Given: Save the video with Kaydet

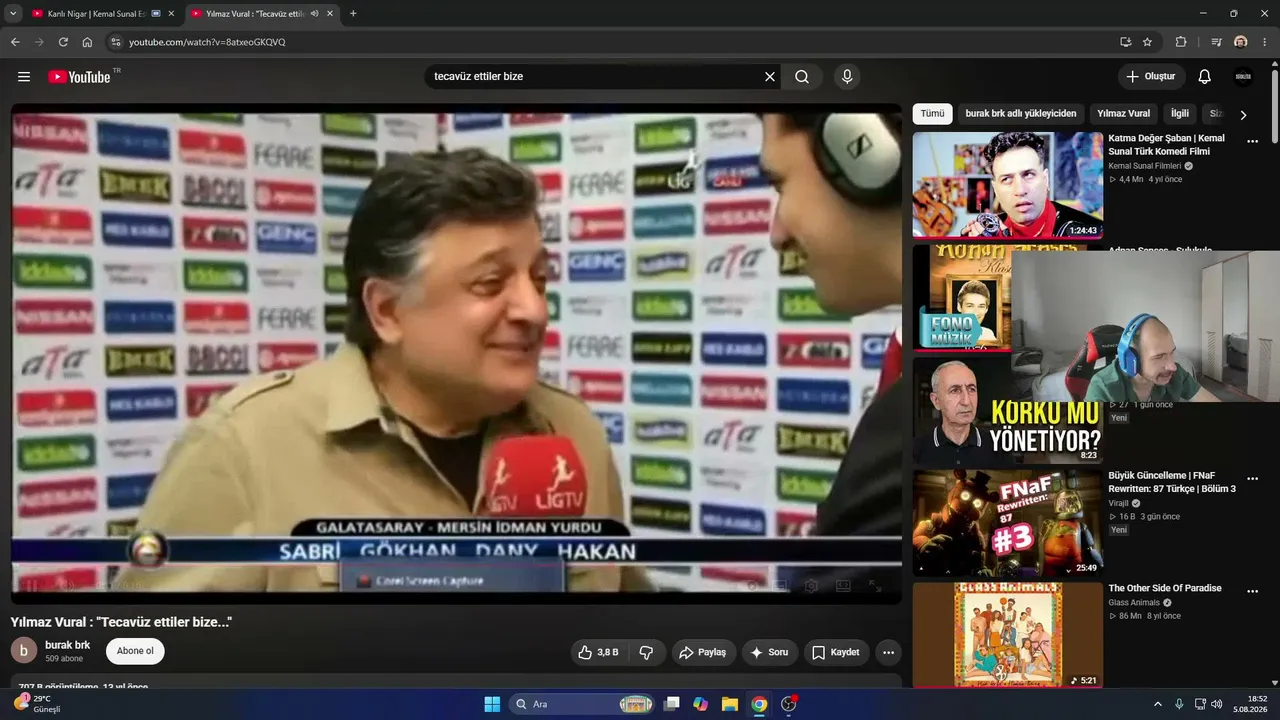Looking at the screenshot, I should 836,652.
